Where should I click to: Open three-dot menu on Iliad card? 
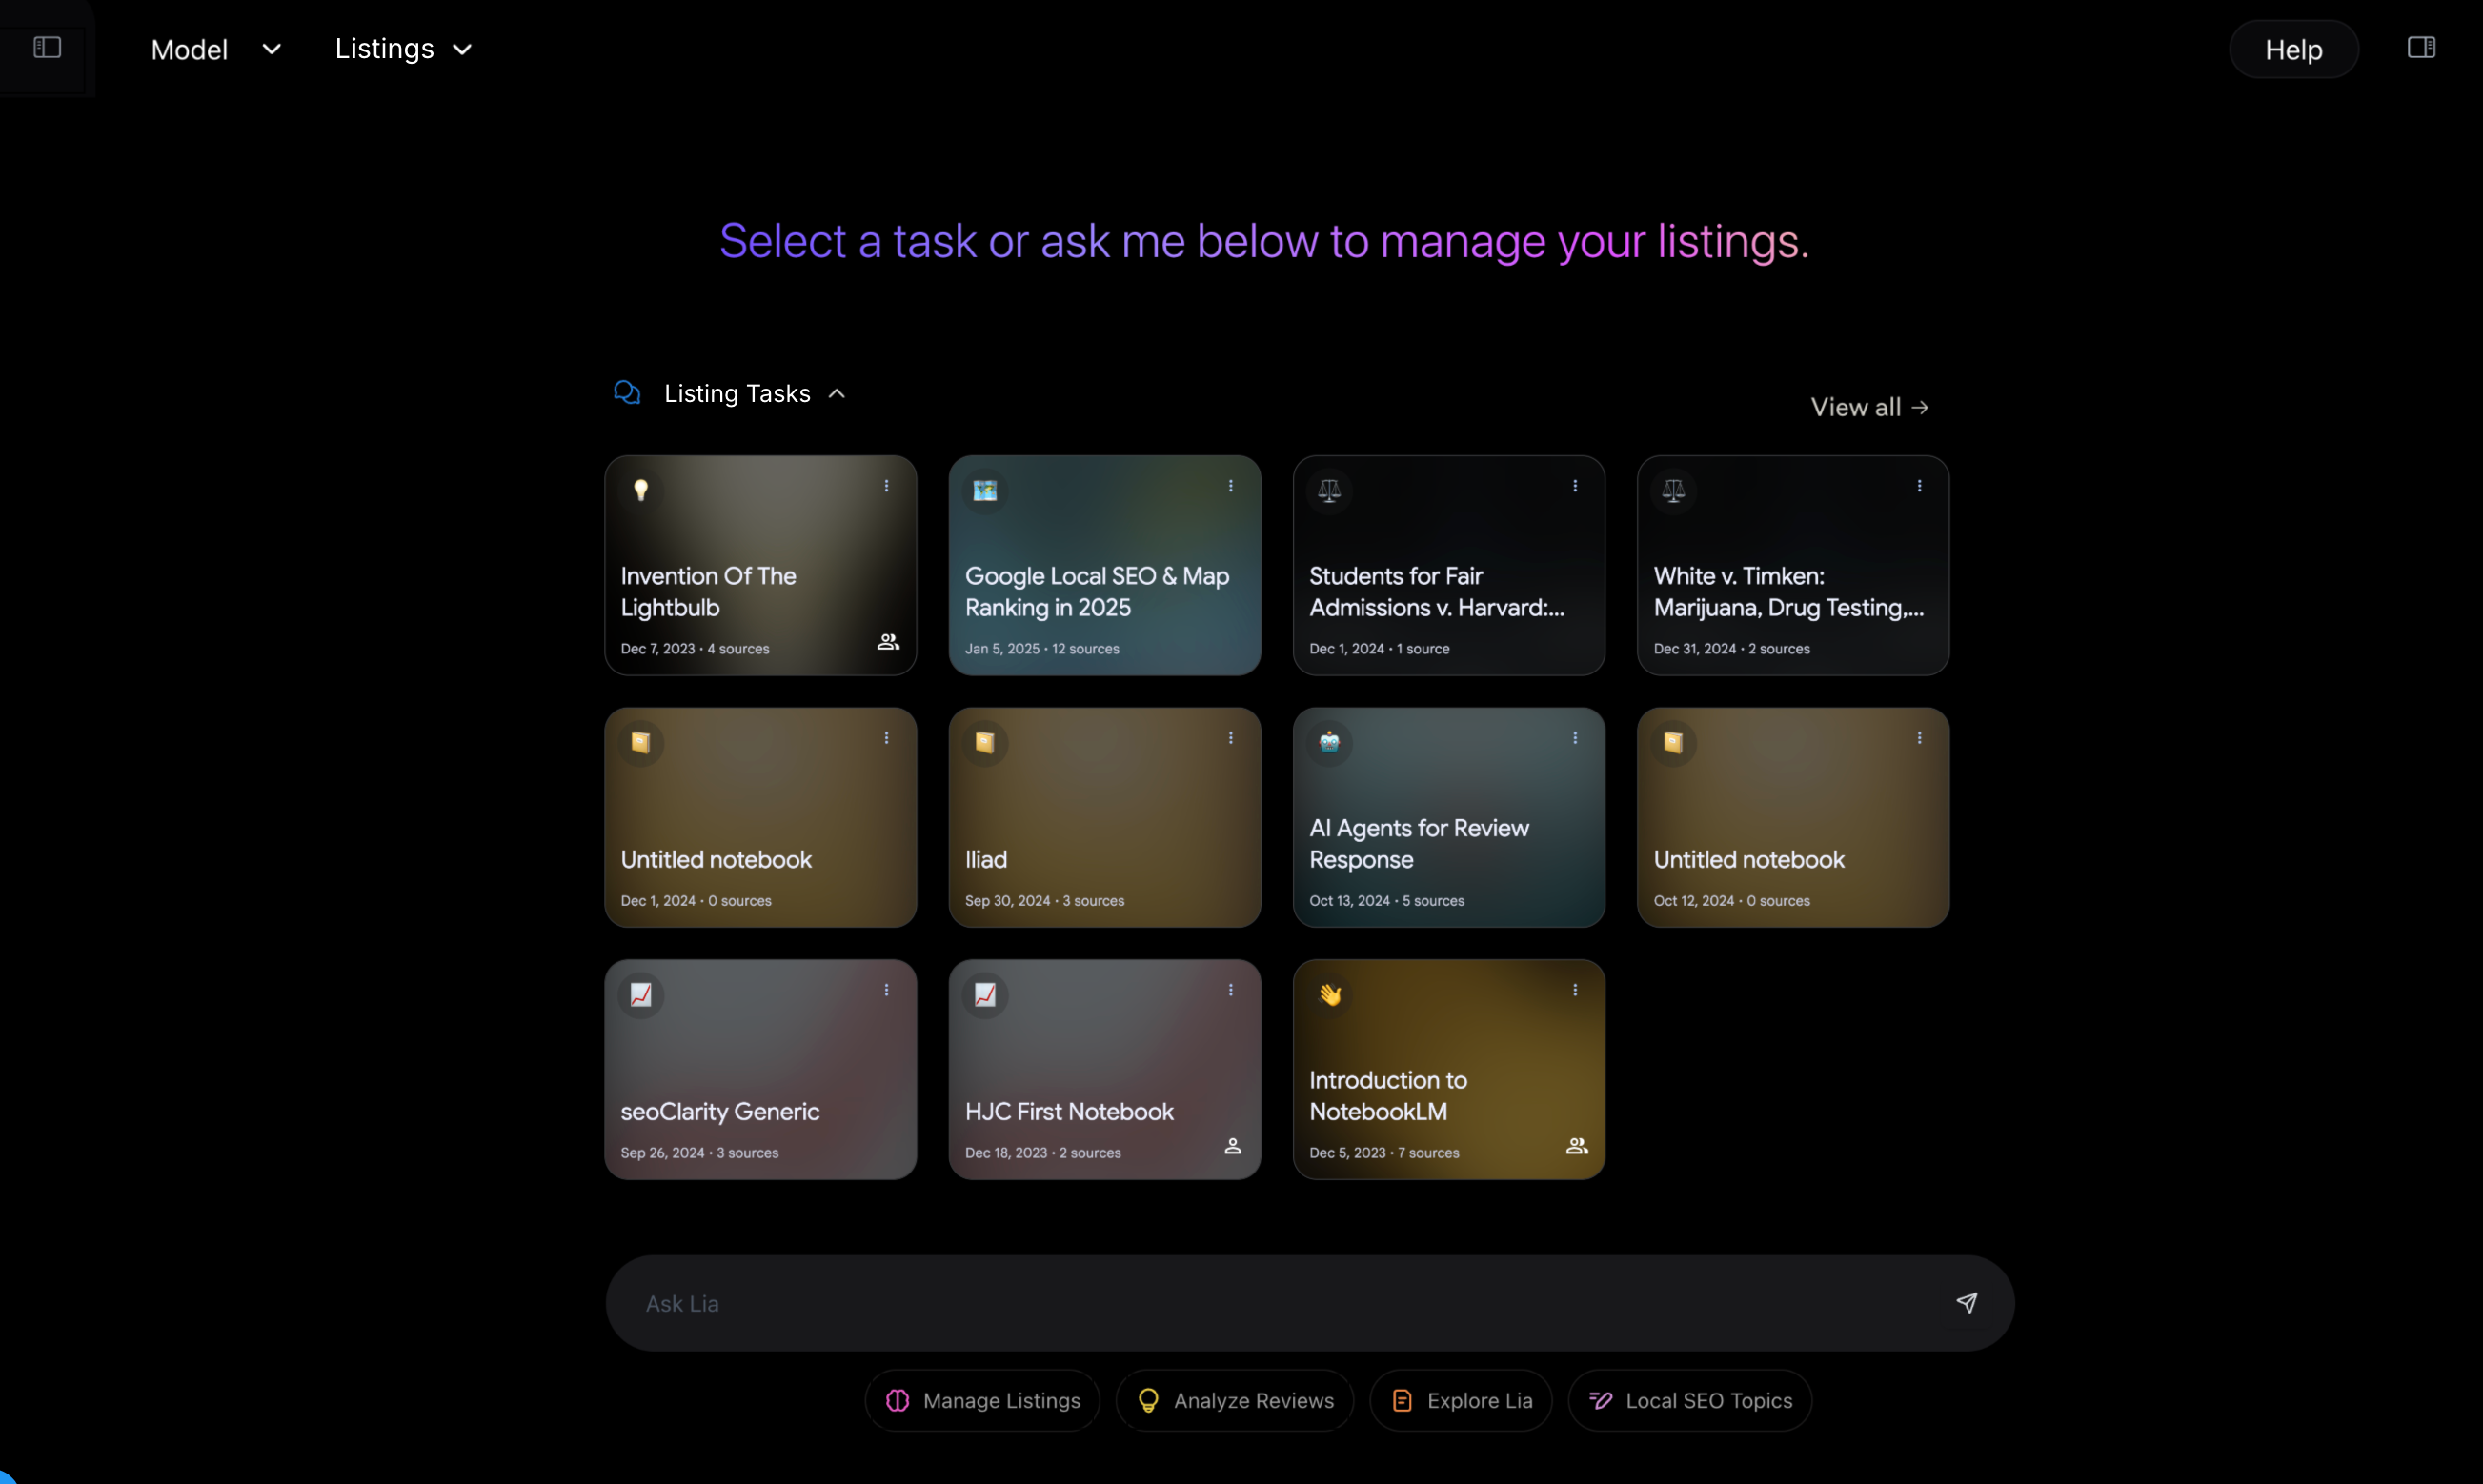point(1230,738)
